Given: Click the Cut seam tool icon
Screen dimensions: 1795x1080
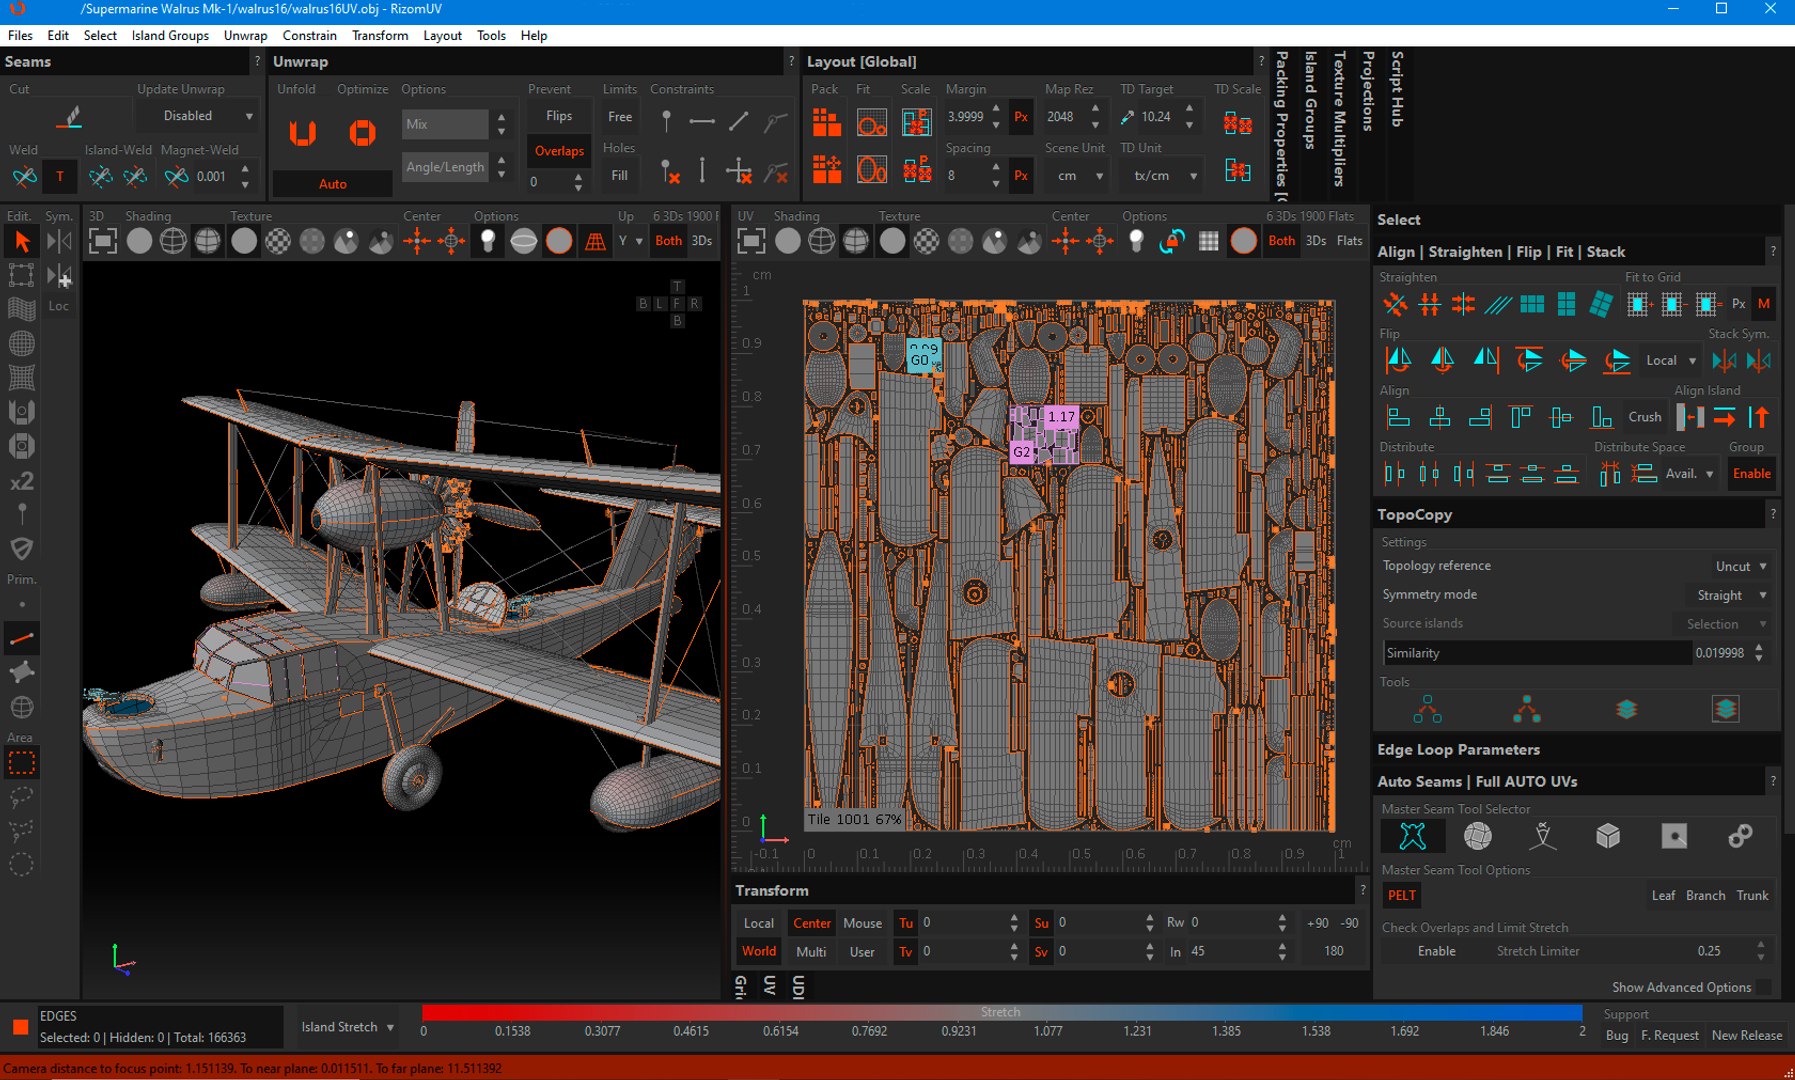Looking at the screenshot, I should pos(69,118).
